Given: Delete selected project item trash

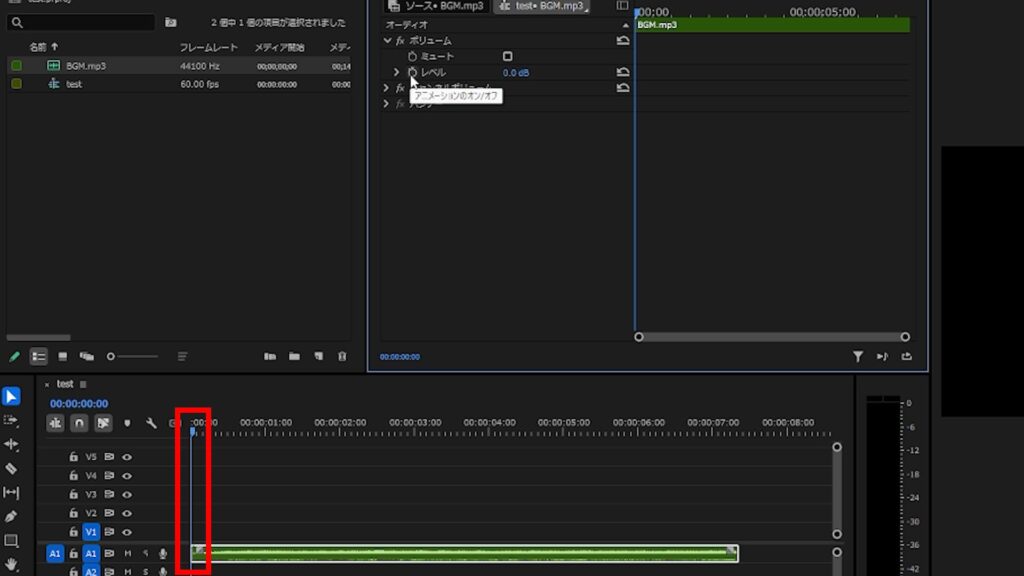Looking at the screenshot, I should 342,357.
